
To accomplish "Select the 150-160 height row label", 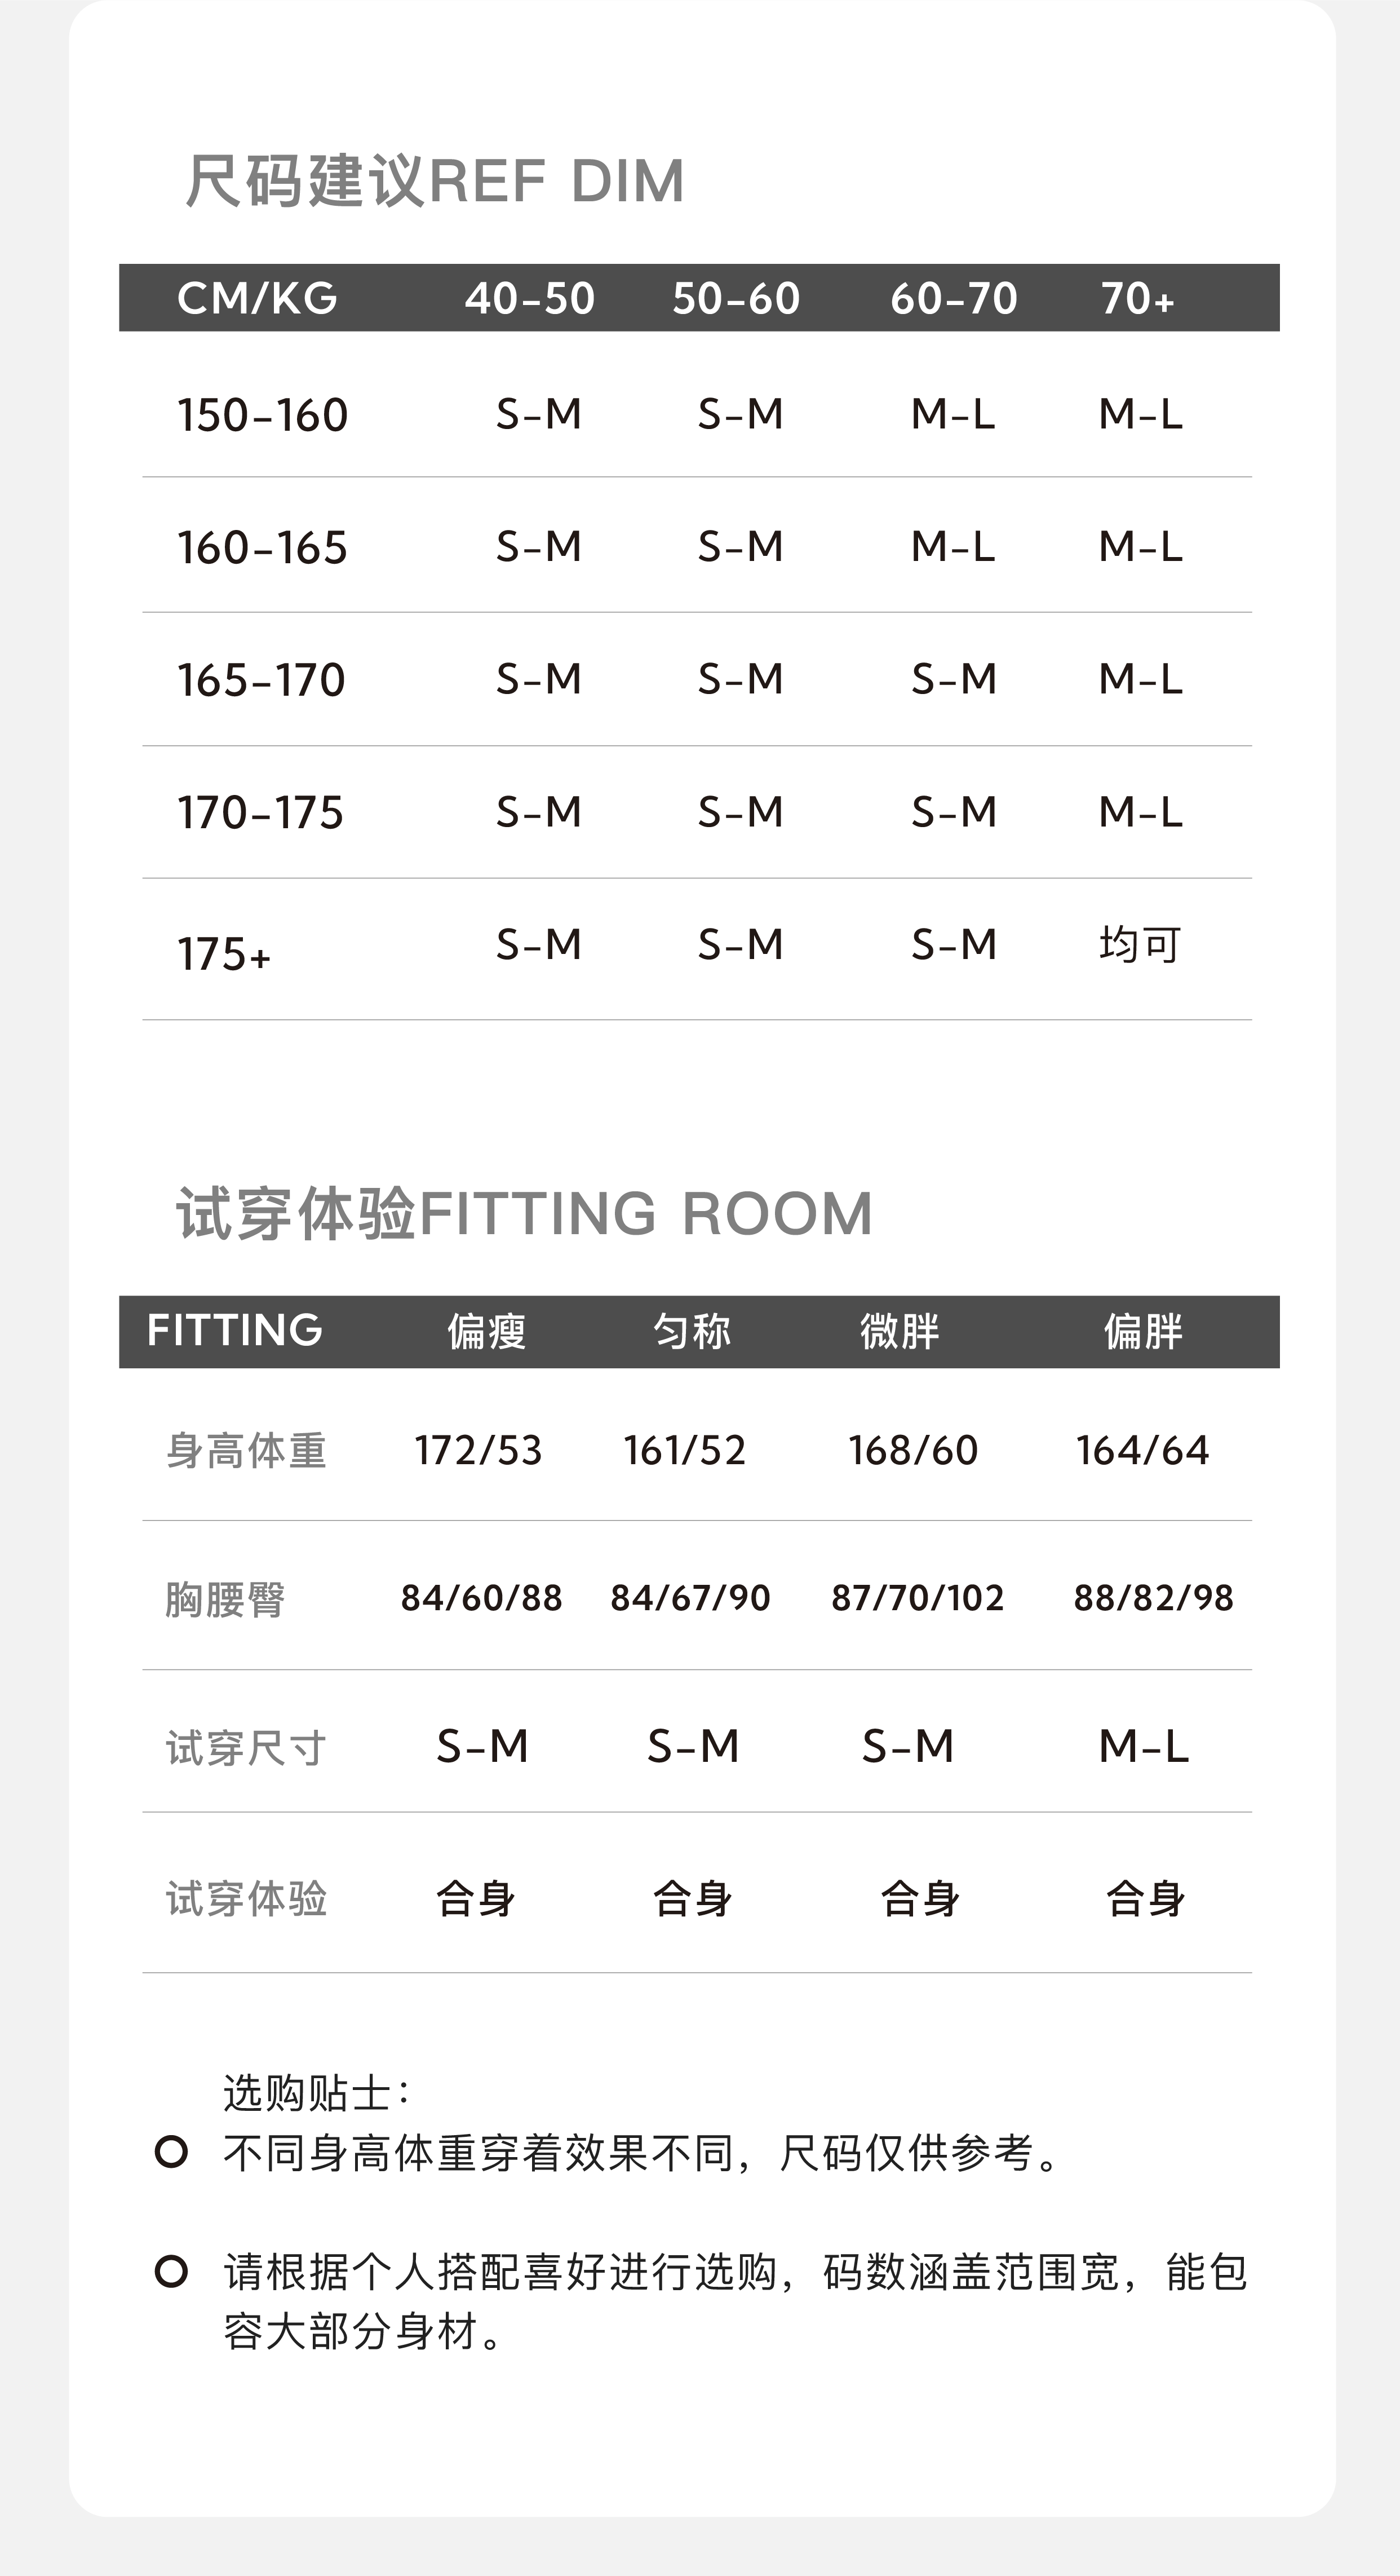I will 262,415.
